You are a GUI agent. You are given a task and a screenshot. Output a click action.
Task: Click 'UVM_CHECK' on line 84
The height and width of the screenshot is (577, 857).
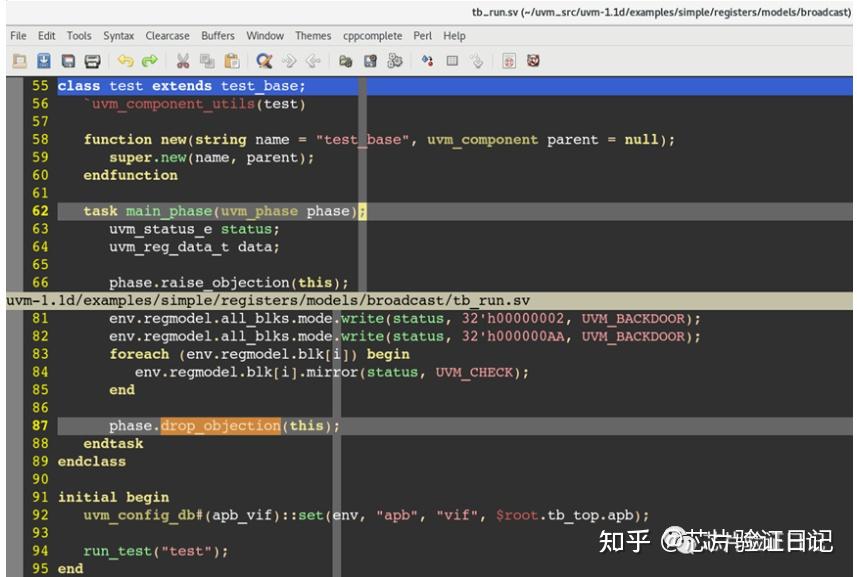475,372
